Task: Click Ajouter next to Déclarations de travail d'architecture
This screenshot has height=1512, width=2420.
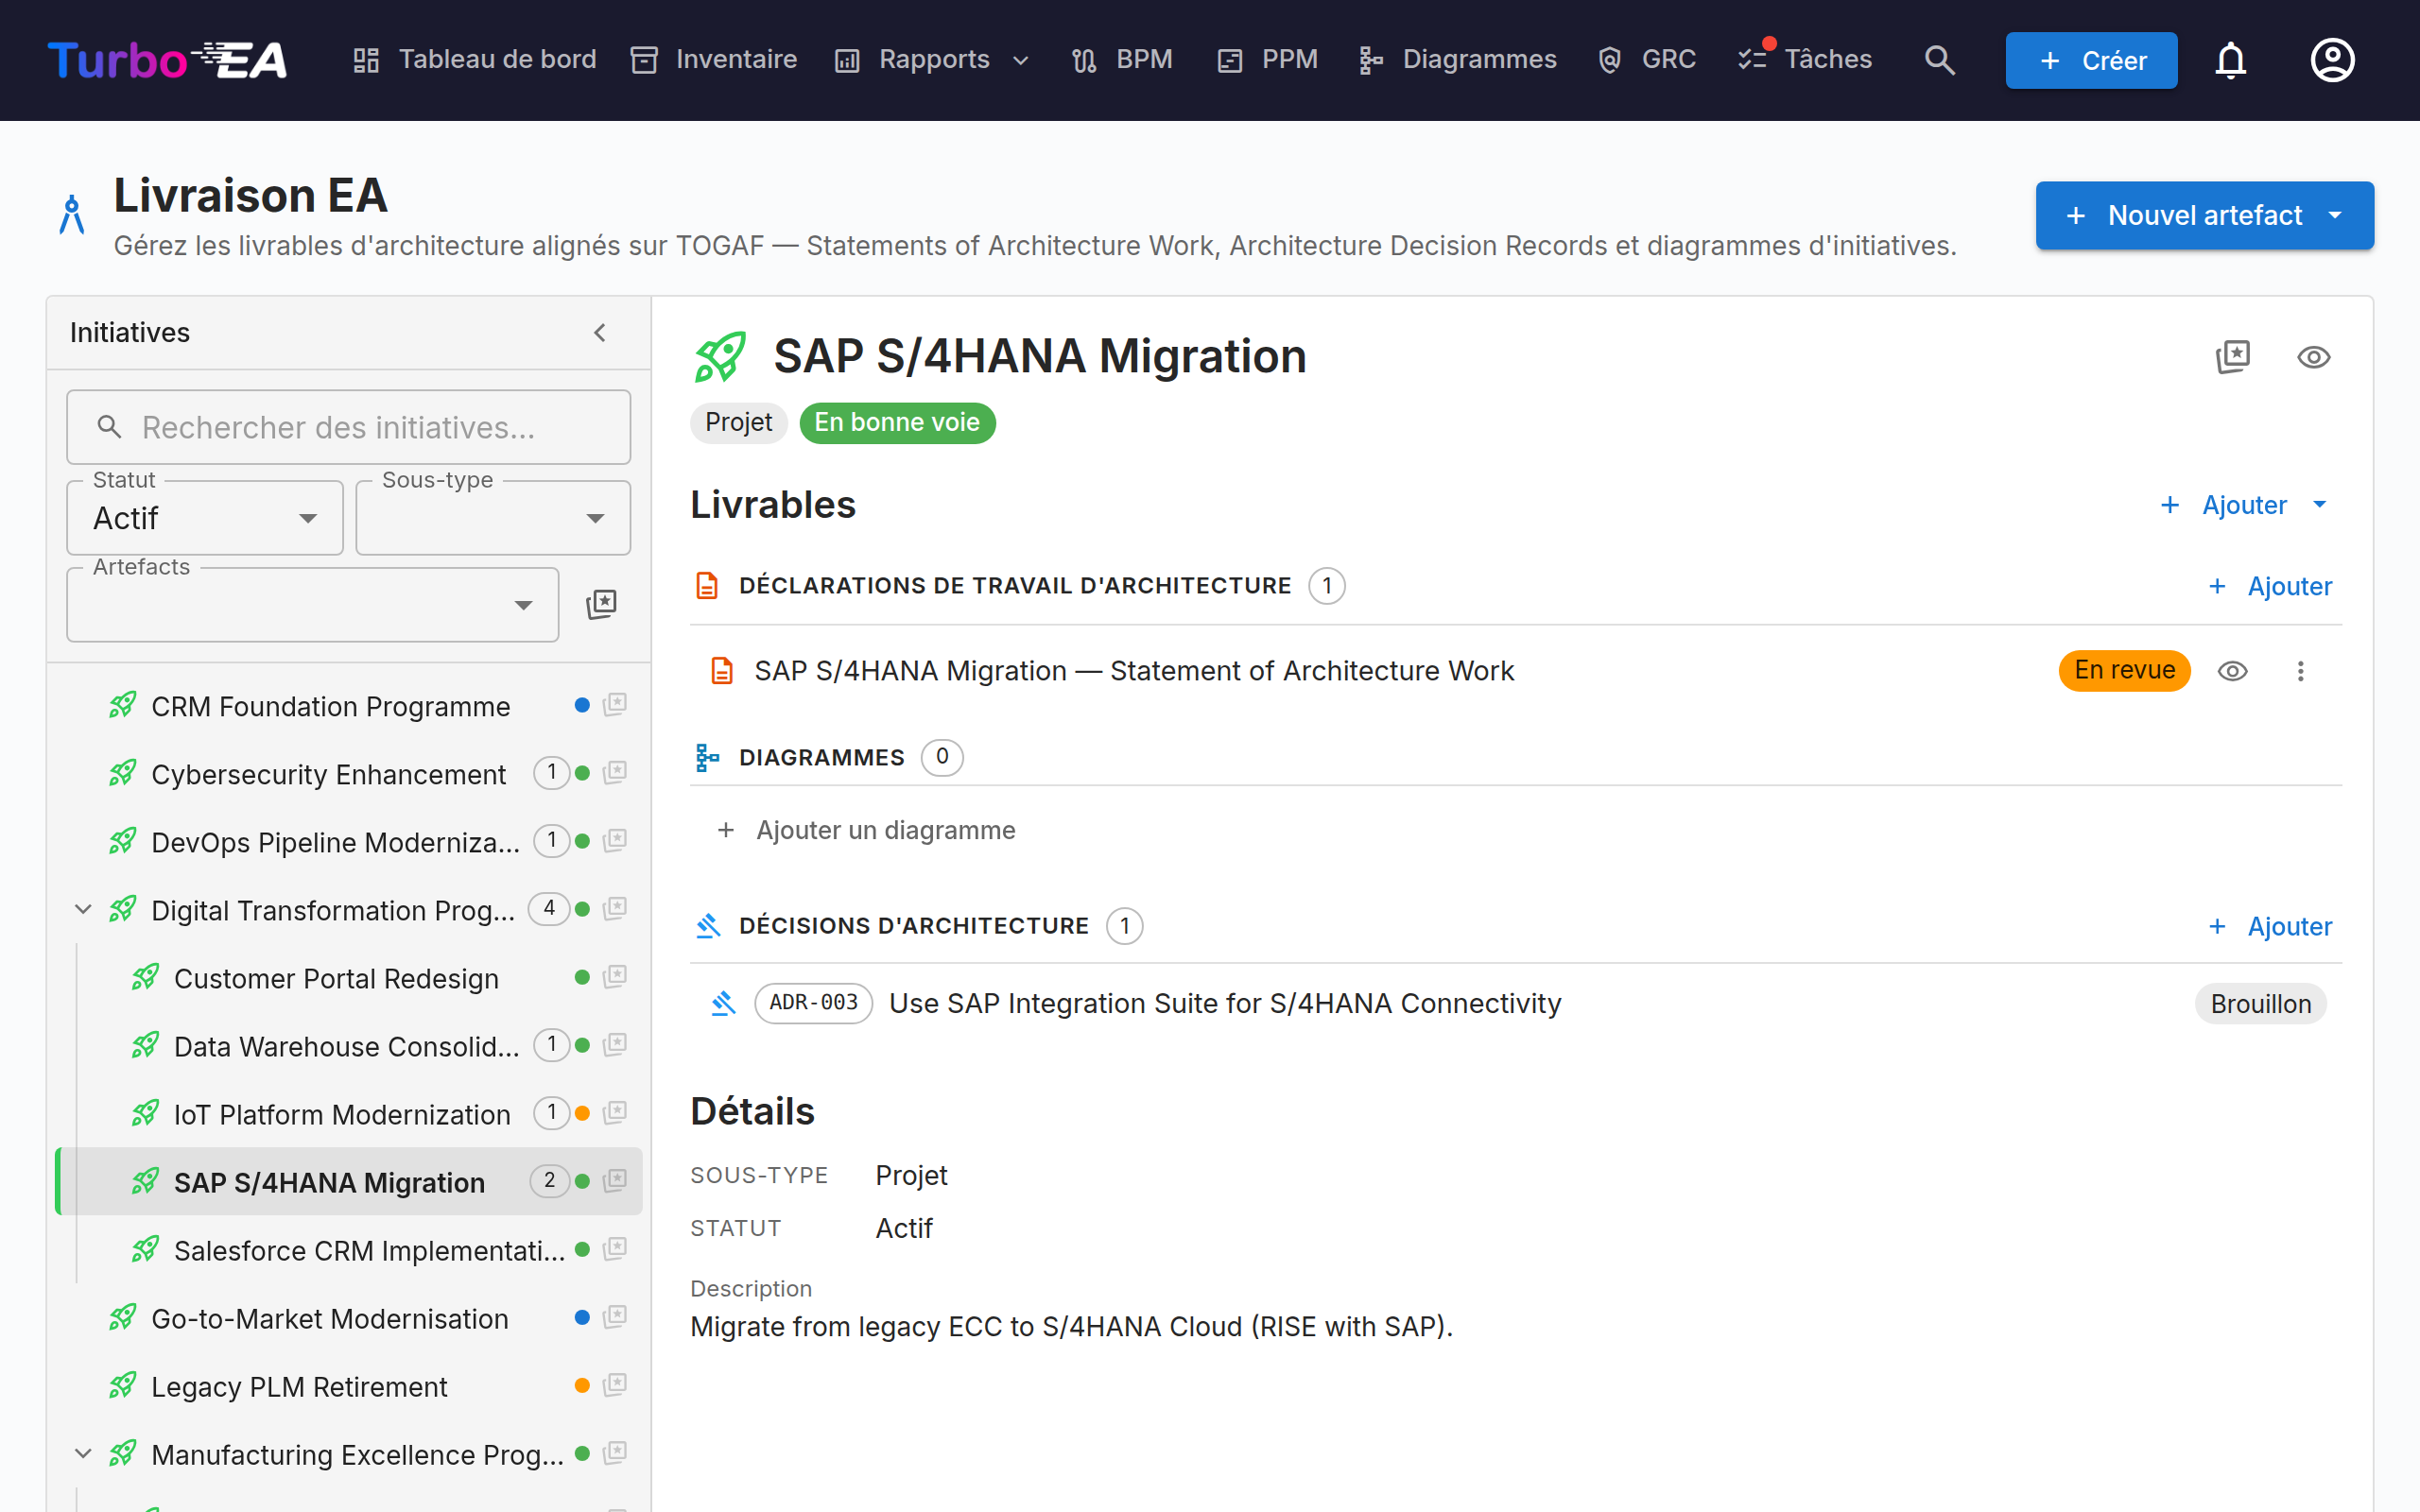Action: pos(2269,586)
